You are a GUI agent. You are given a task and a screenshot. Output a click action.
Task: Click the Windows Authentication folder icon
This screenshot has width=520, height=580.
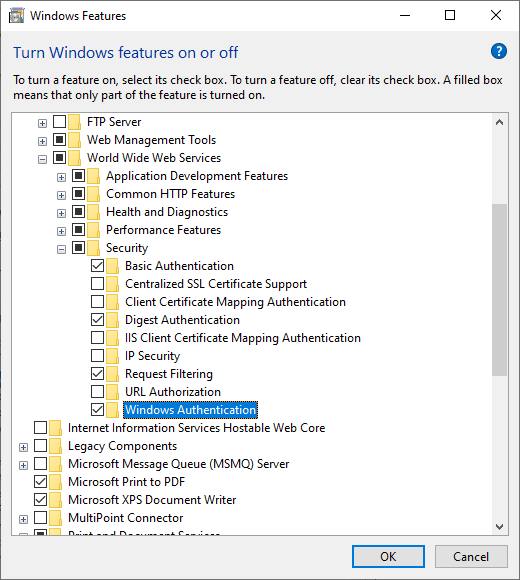pos(112,410)
